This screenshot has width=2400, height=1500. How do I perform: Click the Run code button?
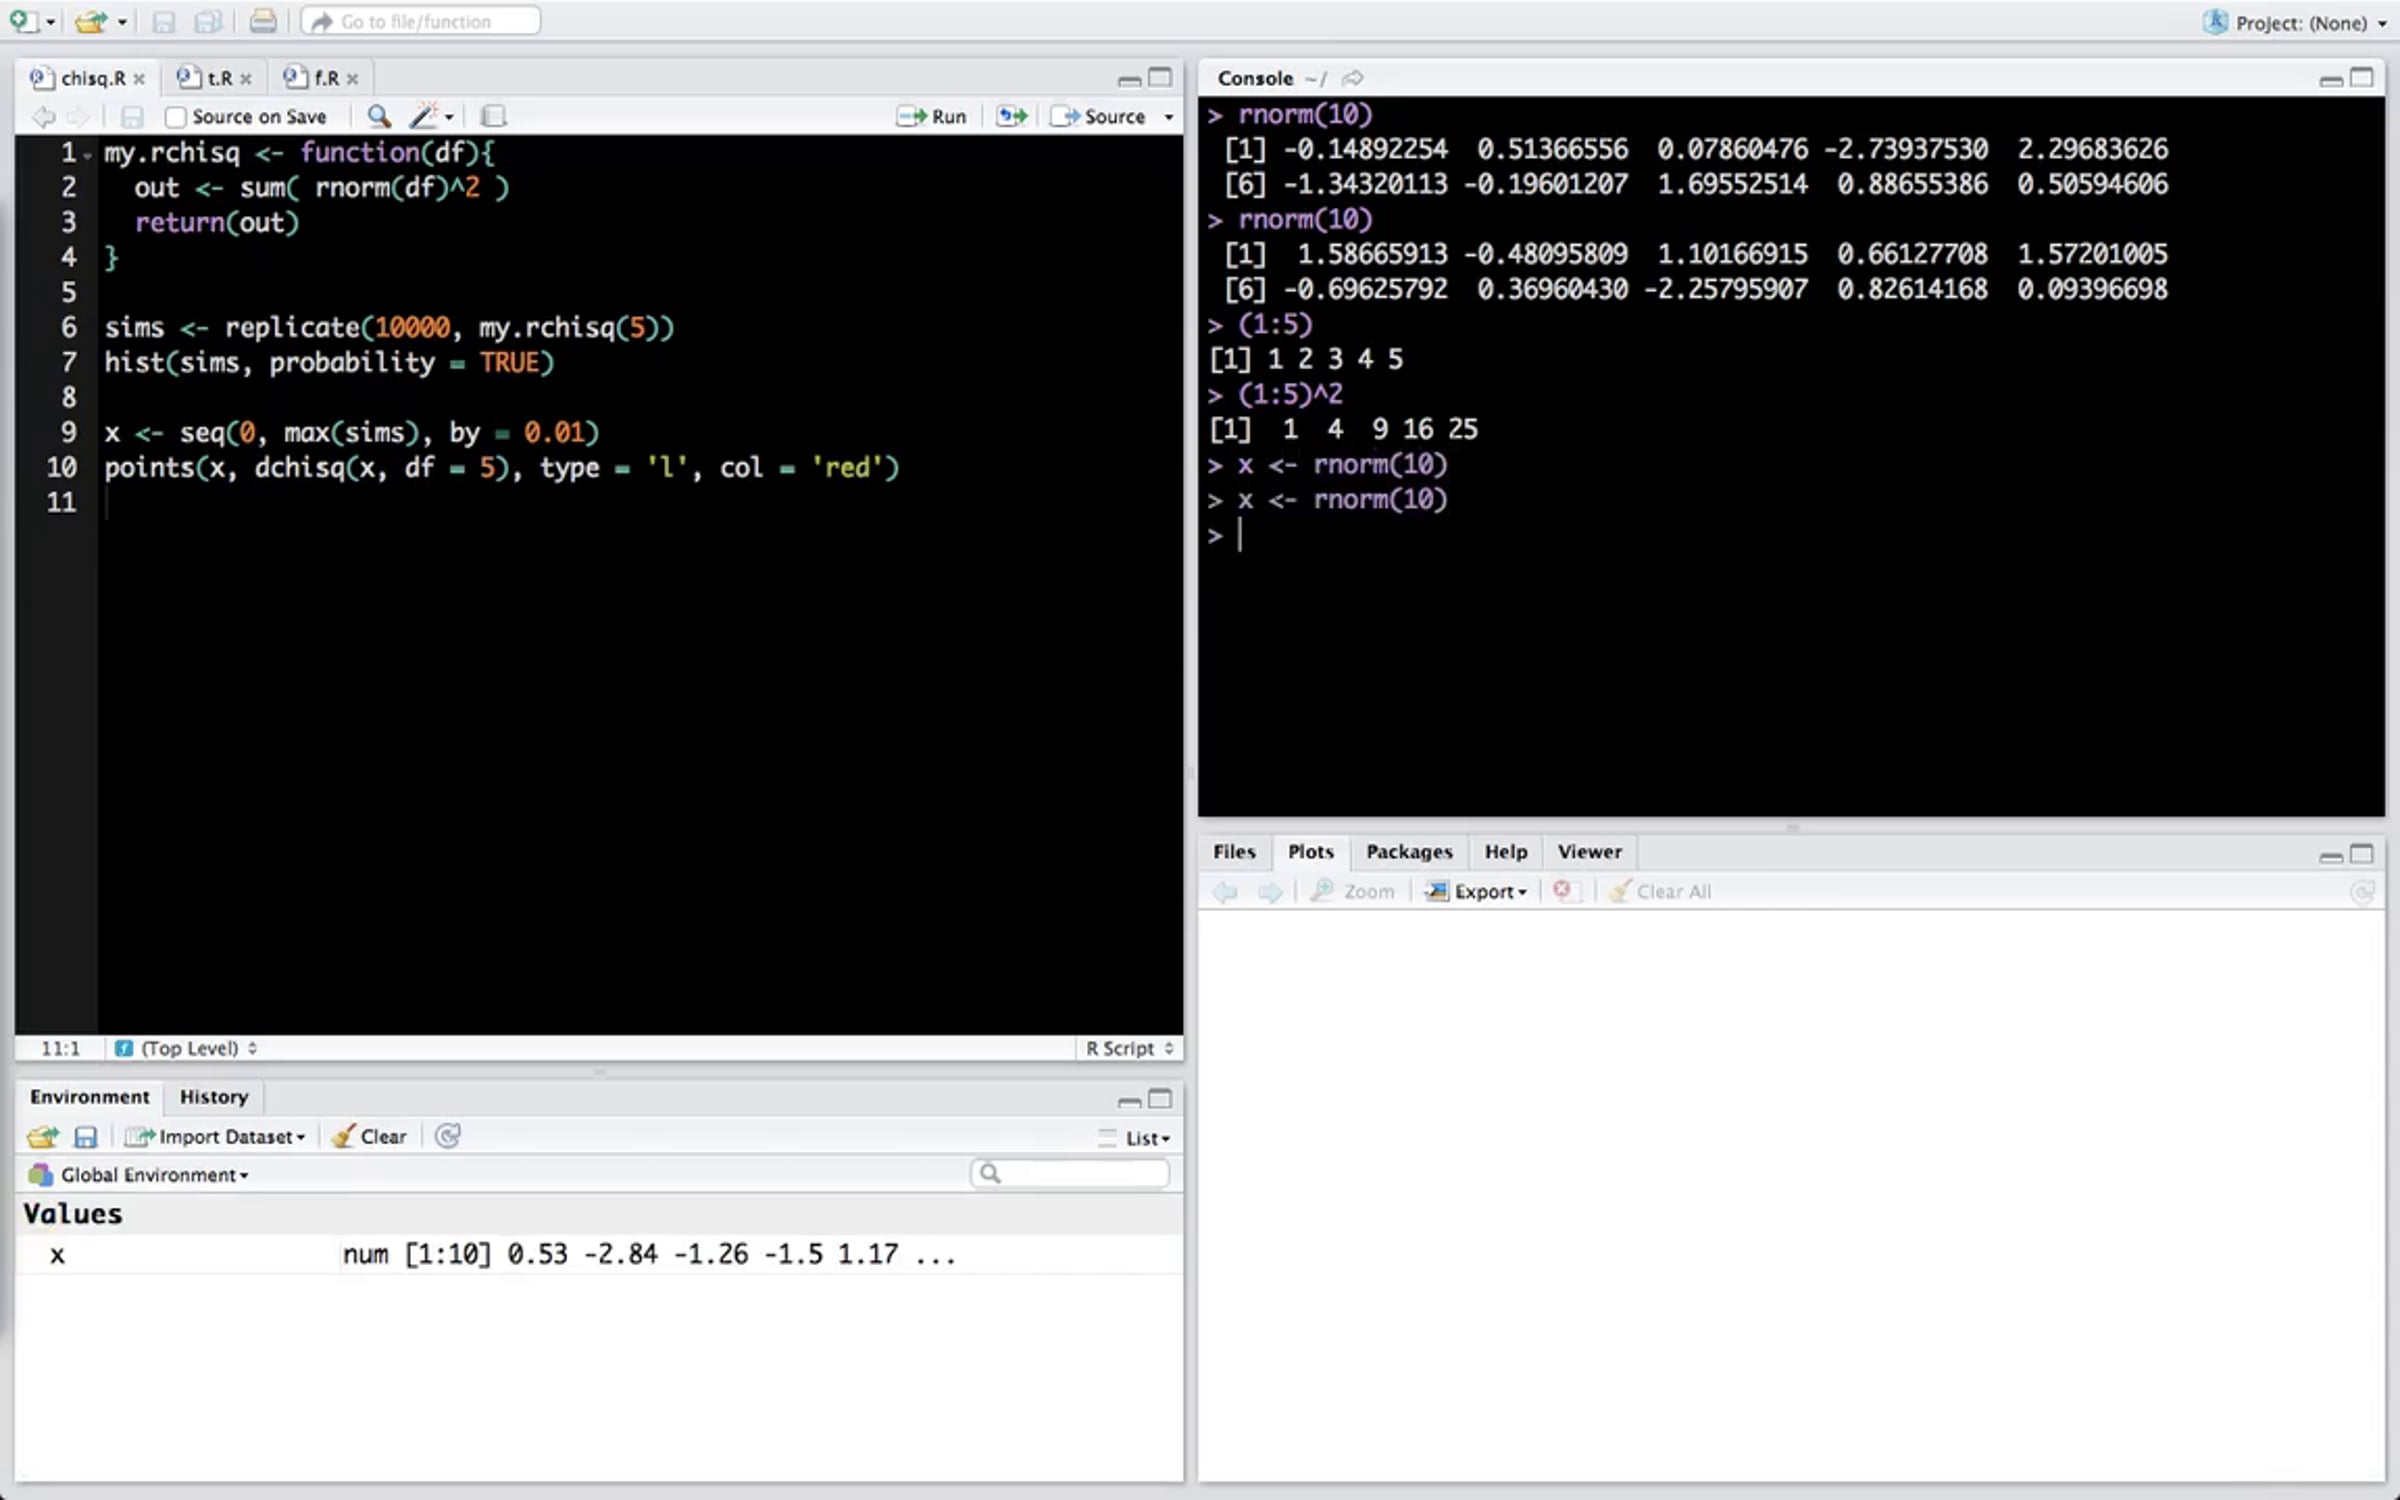pyautogui.click(x=932, y=116)
